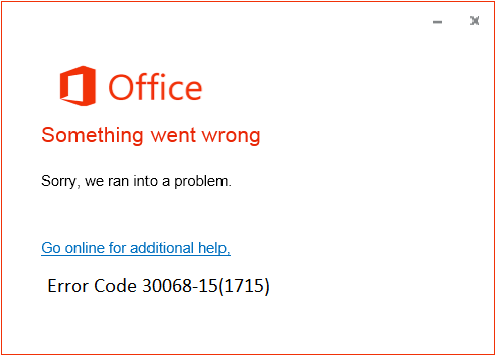Viewport: 500px width, 360px height.
Task: Click the (1715) part of the error code
Action: 244,286
